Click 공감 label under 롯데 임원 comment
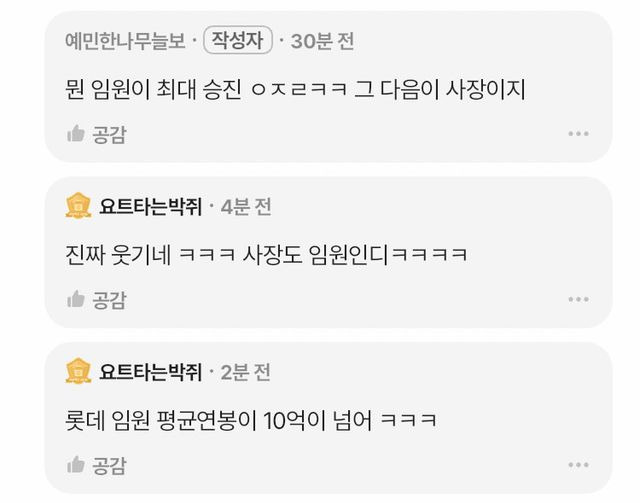640x503 pixels. 109,465
